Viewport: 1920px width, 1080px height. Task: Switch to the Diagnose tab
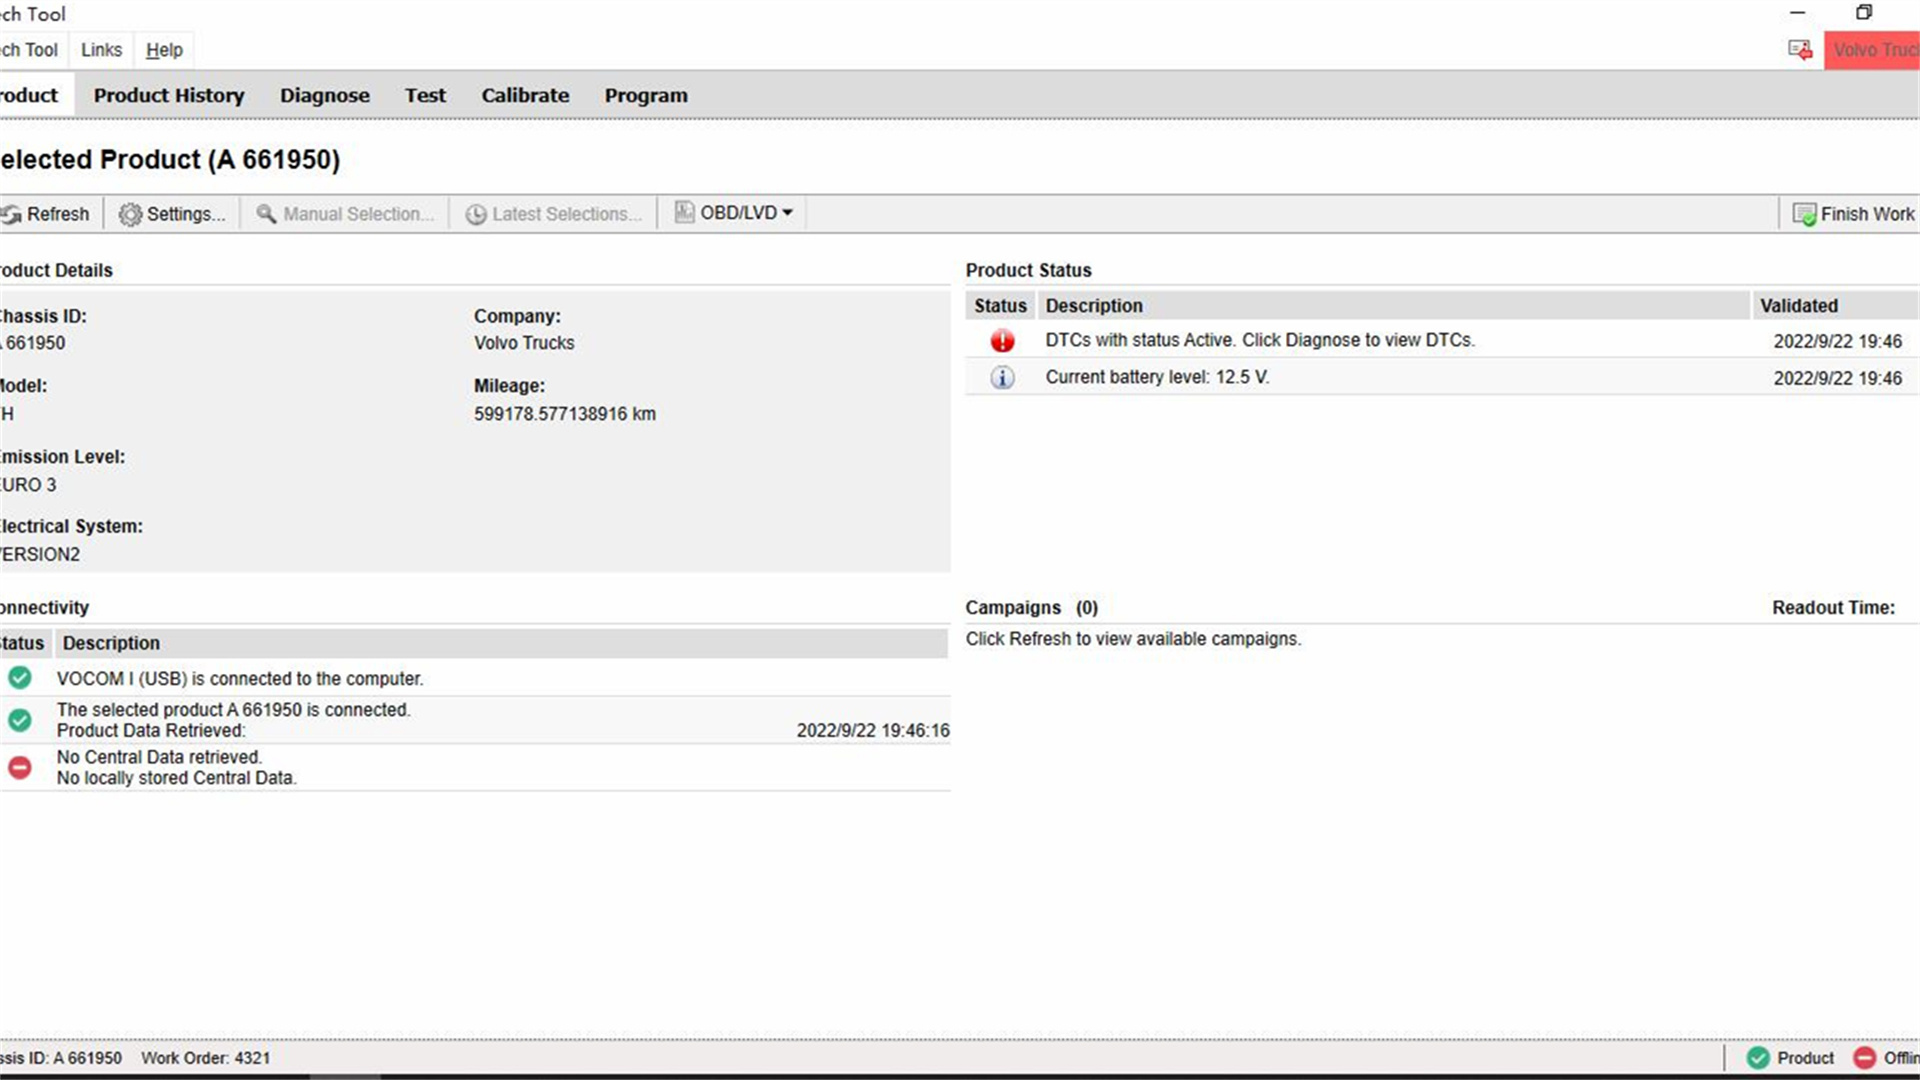point(324,95)
